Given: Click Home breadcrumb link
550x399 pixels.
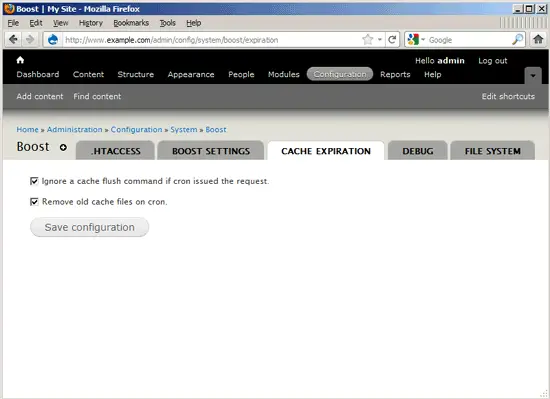Looking at the screenshot, I should [27, 130].
